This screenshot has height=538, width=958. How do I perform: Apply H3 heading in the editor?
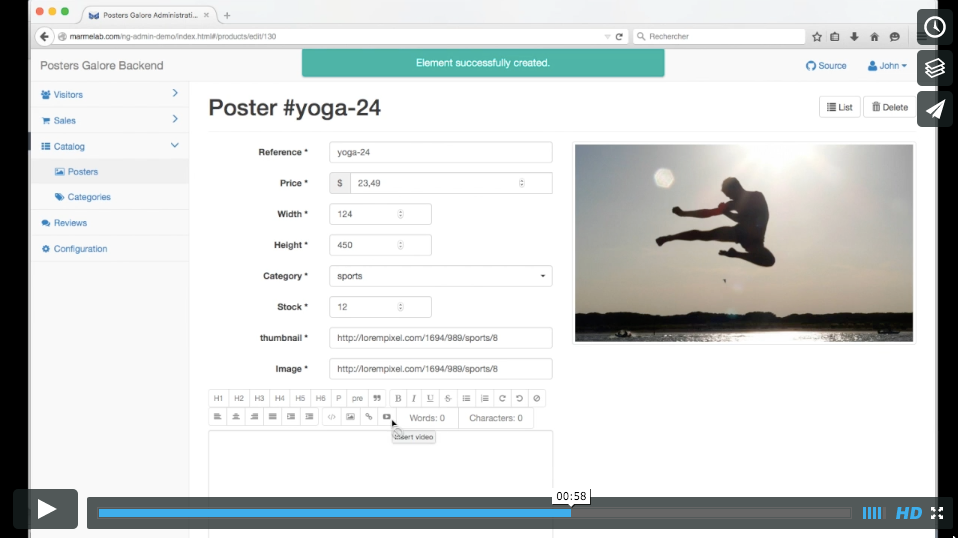click(x=259, y=398)
